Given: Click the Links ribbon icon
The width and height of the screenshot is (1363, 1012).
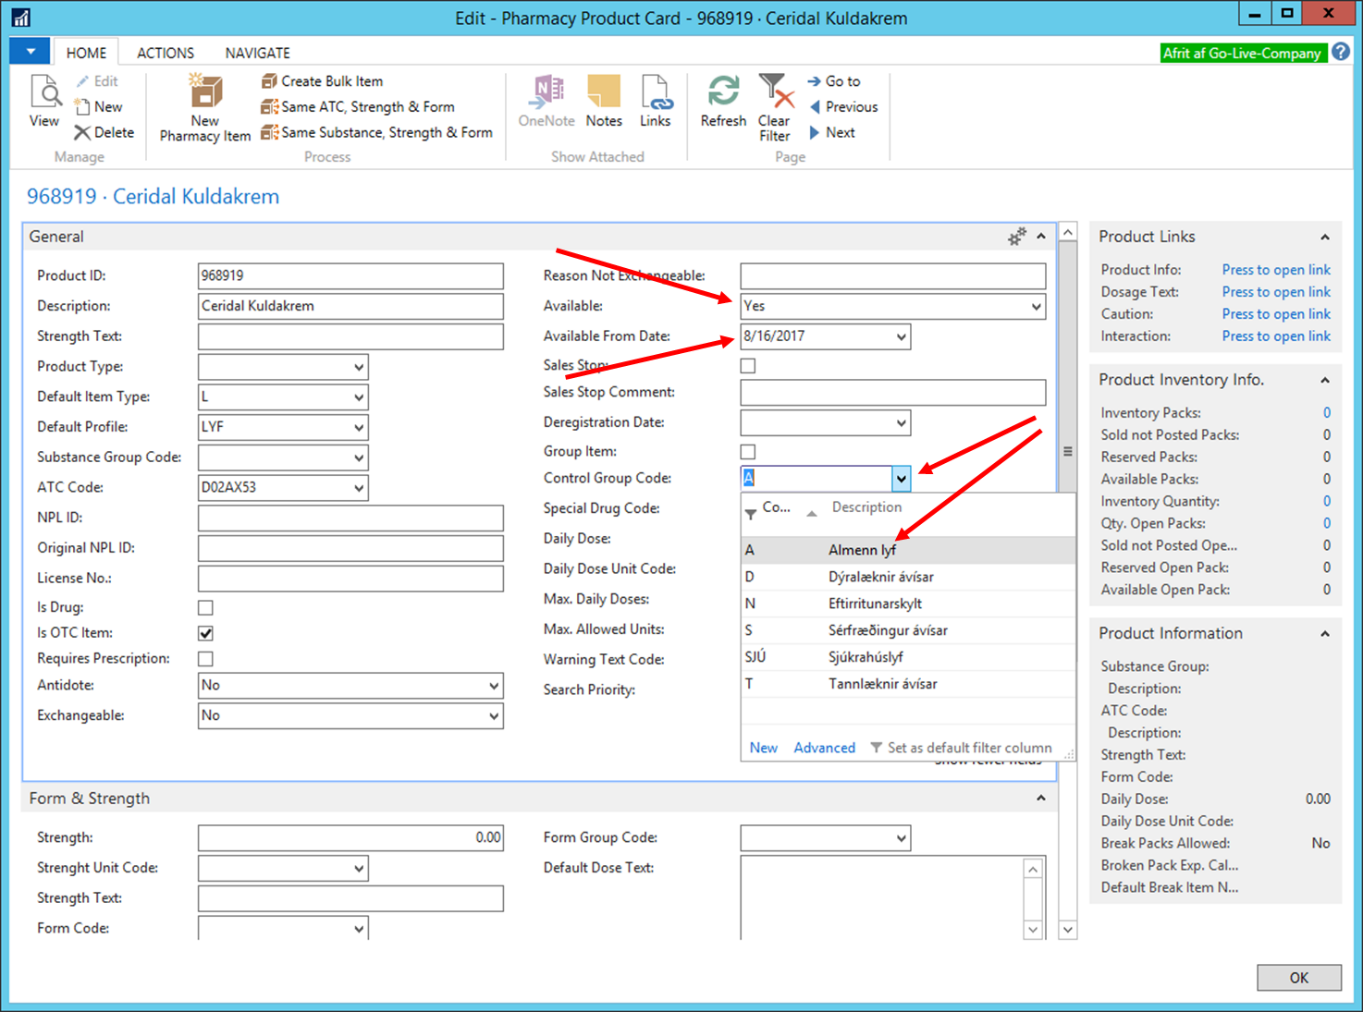Looking at the screenshot, I should coord(655,93).
